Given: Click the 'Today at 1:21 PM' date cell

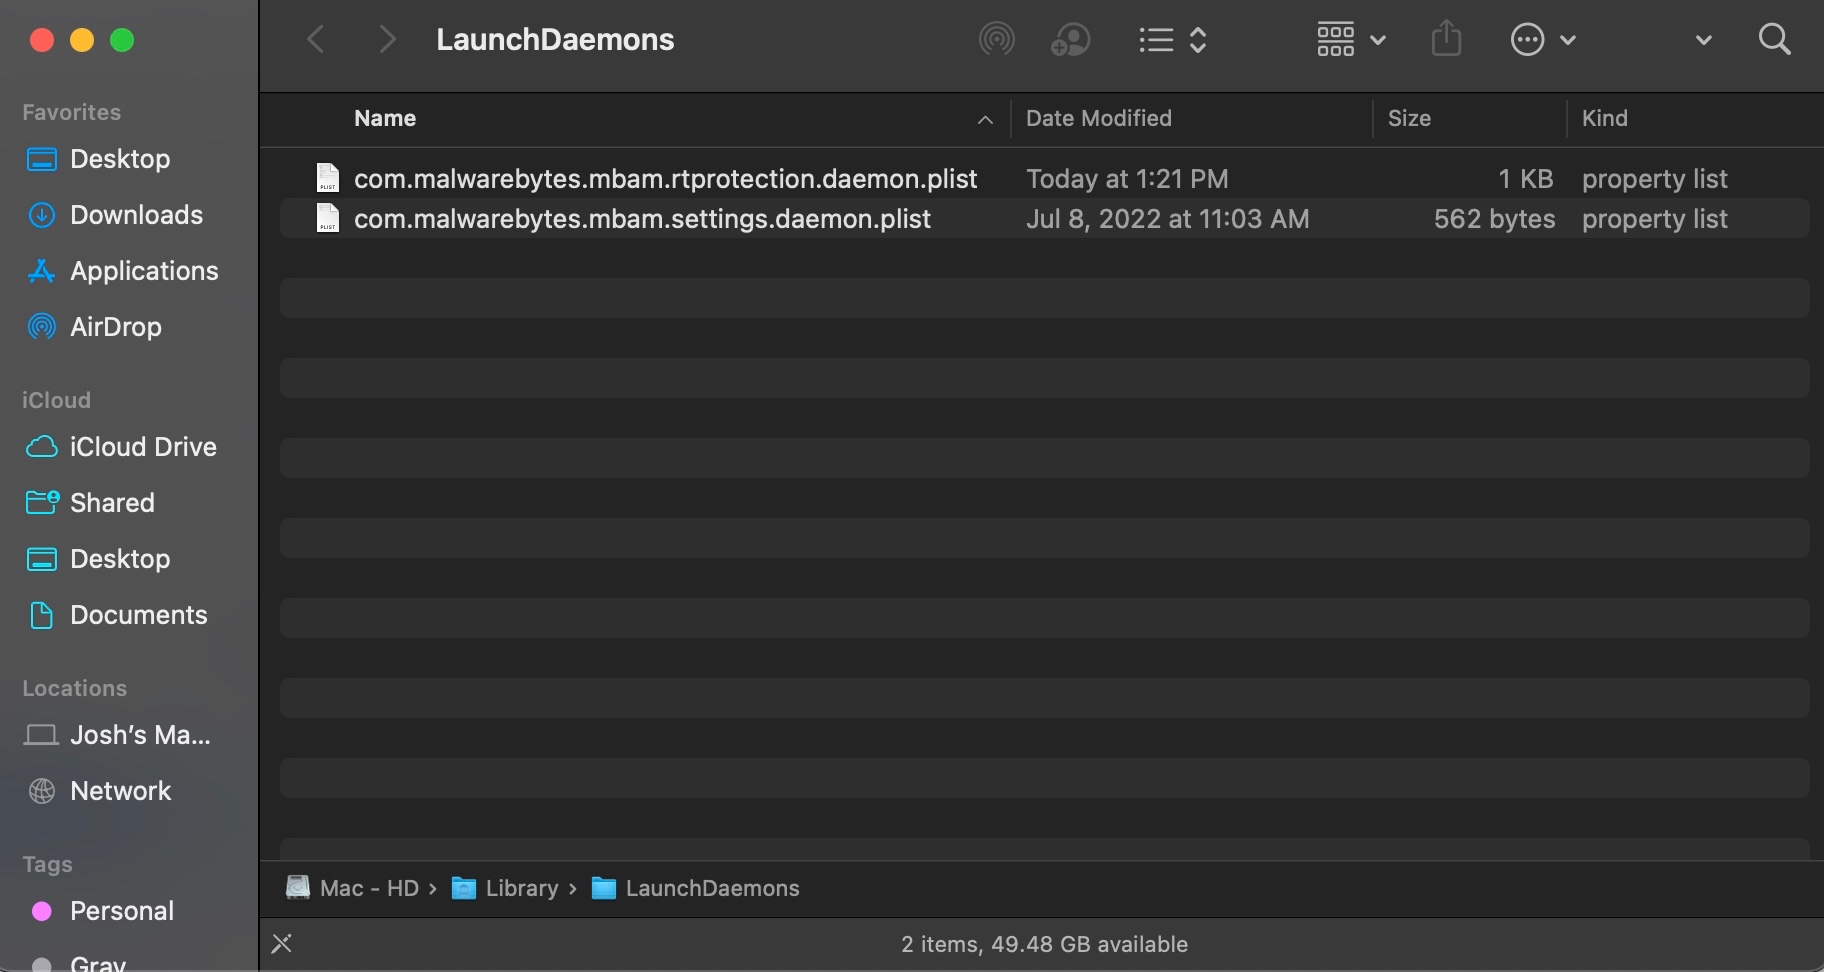Looking at the screenshot, I should click(x=1127, y=179).
